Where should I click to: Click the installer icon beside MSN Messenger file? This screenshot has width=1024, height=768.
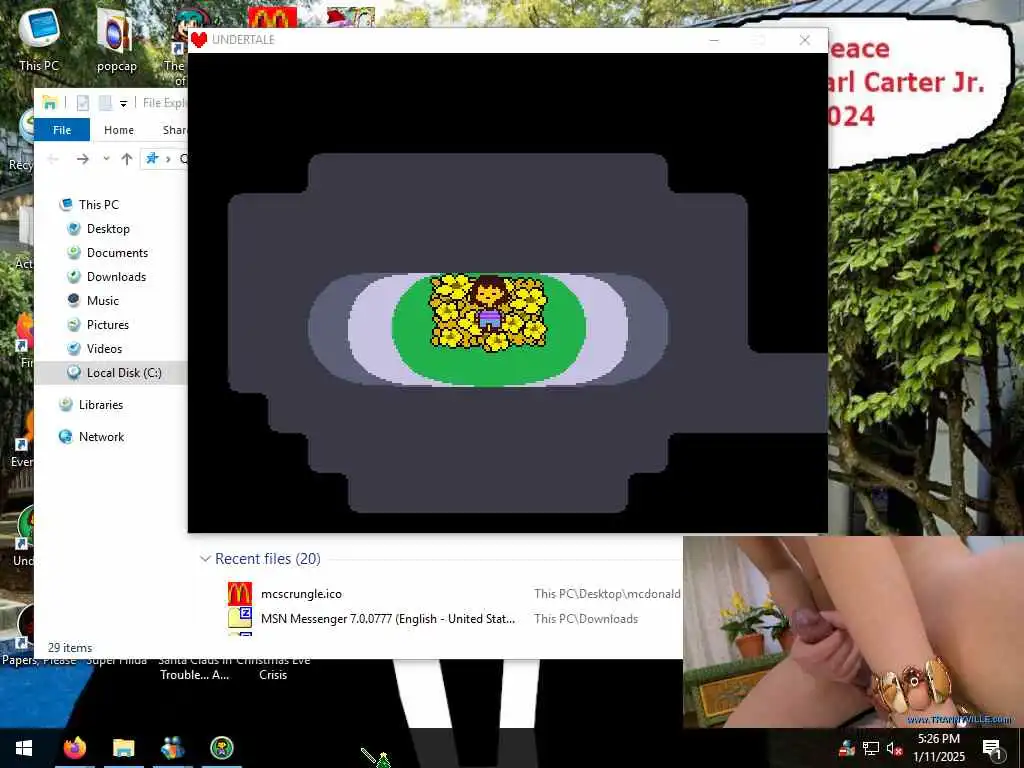[240, 618]
